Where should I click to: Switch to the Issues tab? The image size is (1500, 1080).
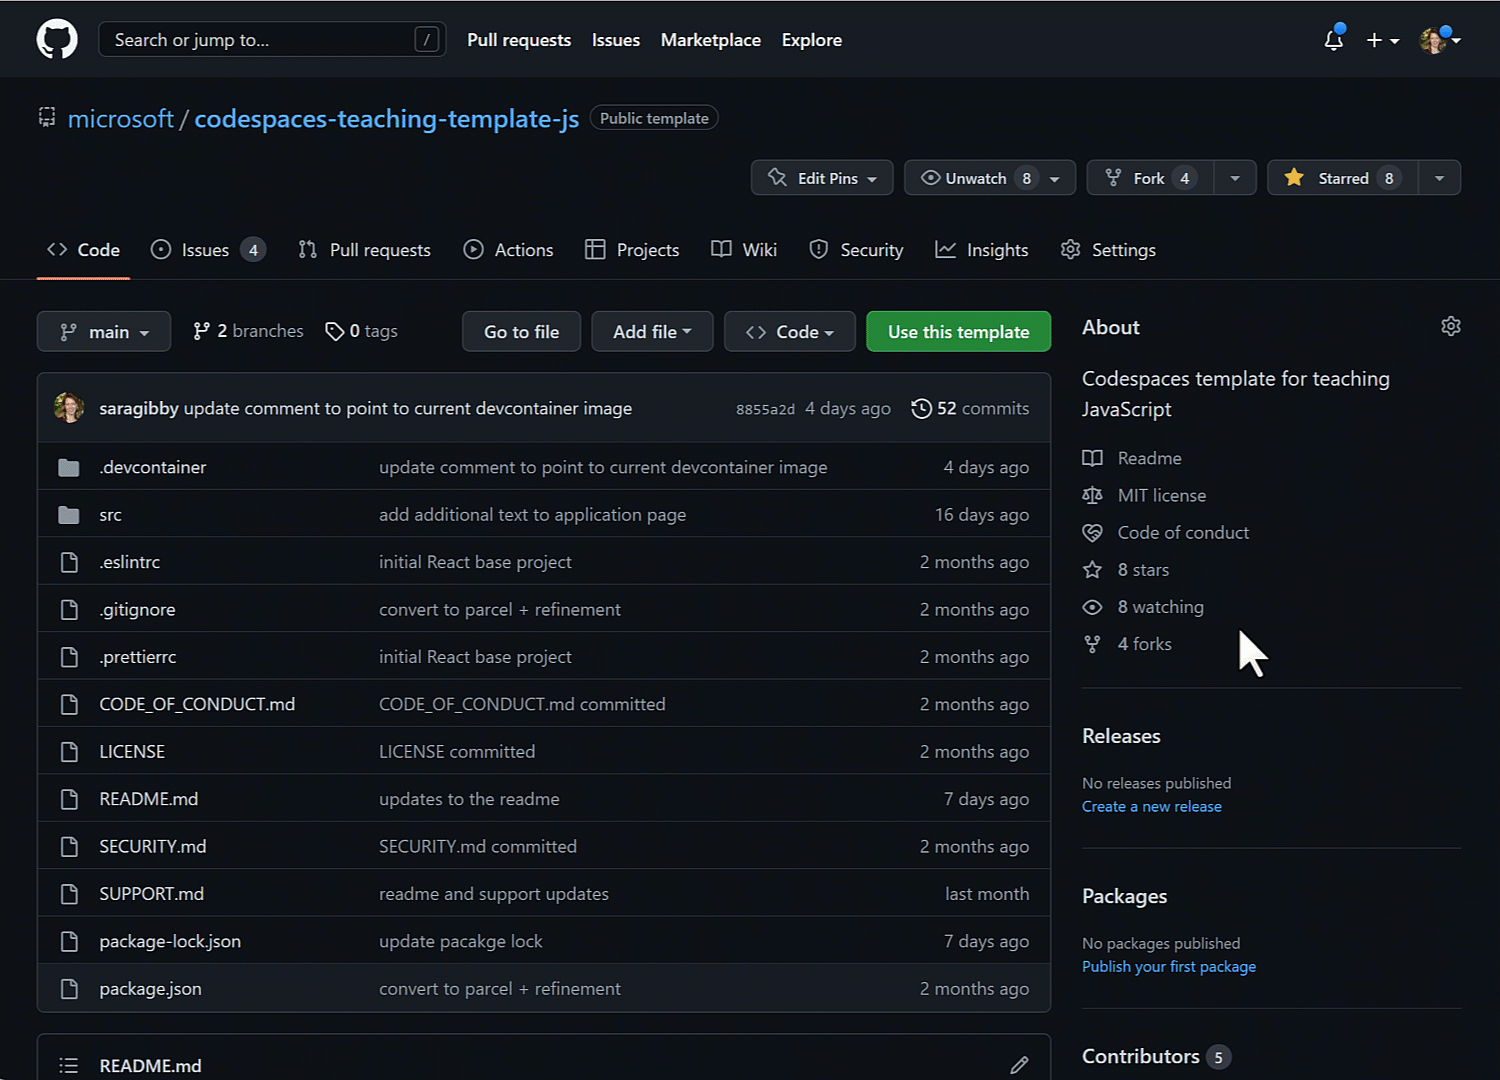tap(208, 250)
